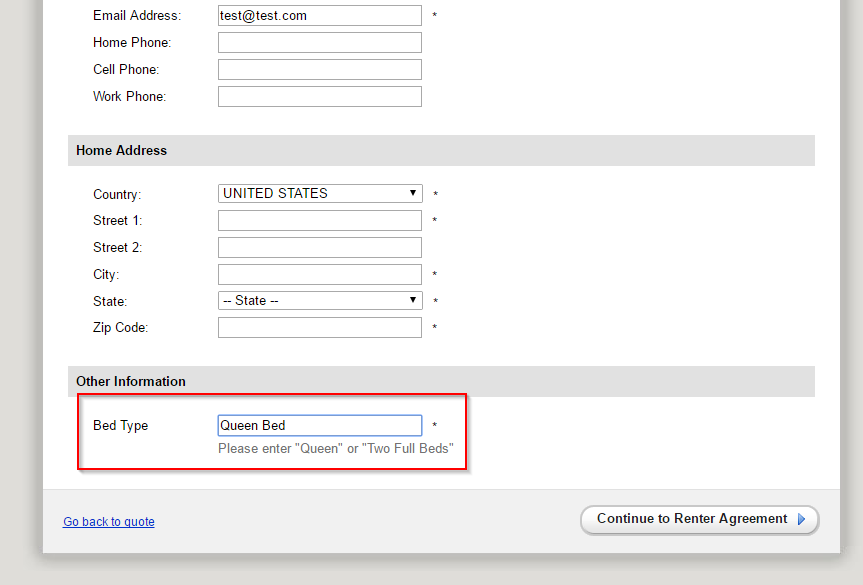Focus the Street 2 text box
Viewport: 863px width, 585px height.
pos(319,248)
